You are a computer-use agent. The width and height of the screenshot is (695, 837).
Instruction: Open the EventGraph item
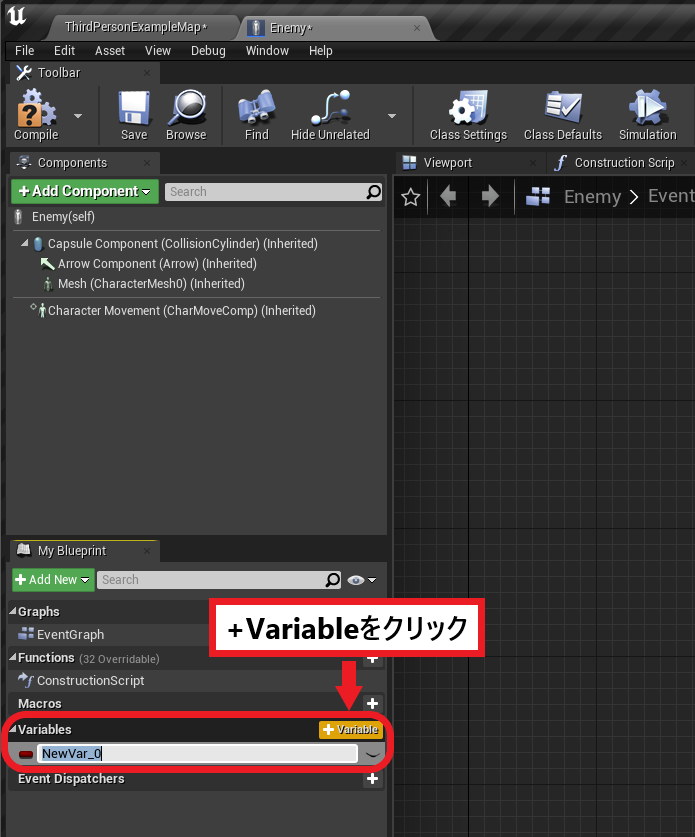[70, 635]
